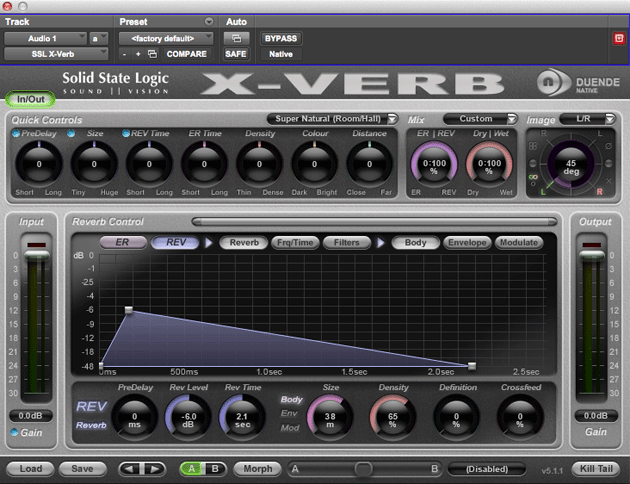Click the Output gain fader handle
The width and height of the screenshot is (630, 484).
592,255
